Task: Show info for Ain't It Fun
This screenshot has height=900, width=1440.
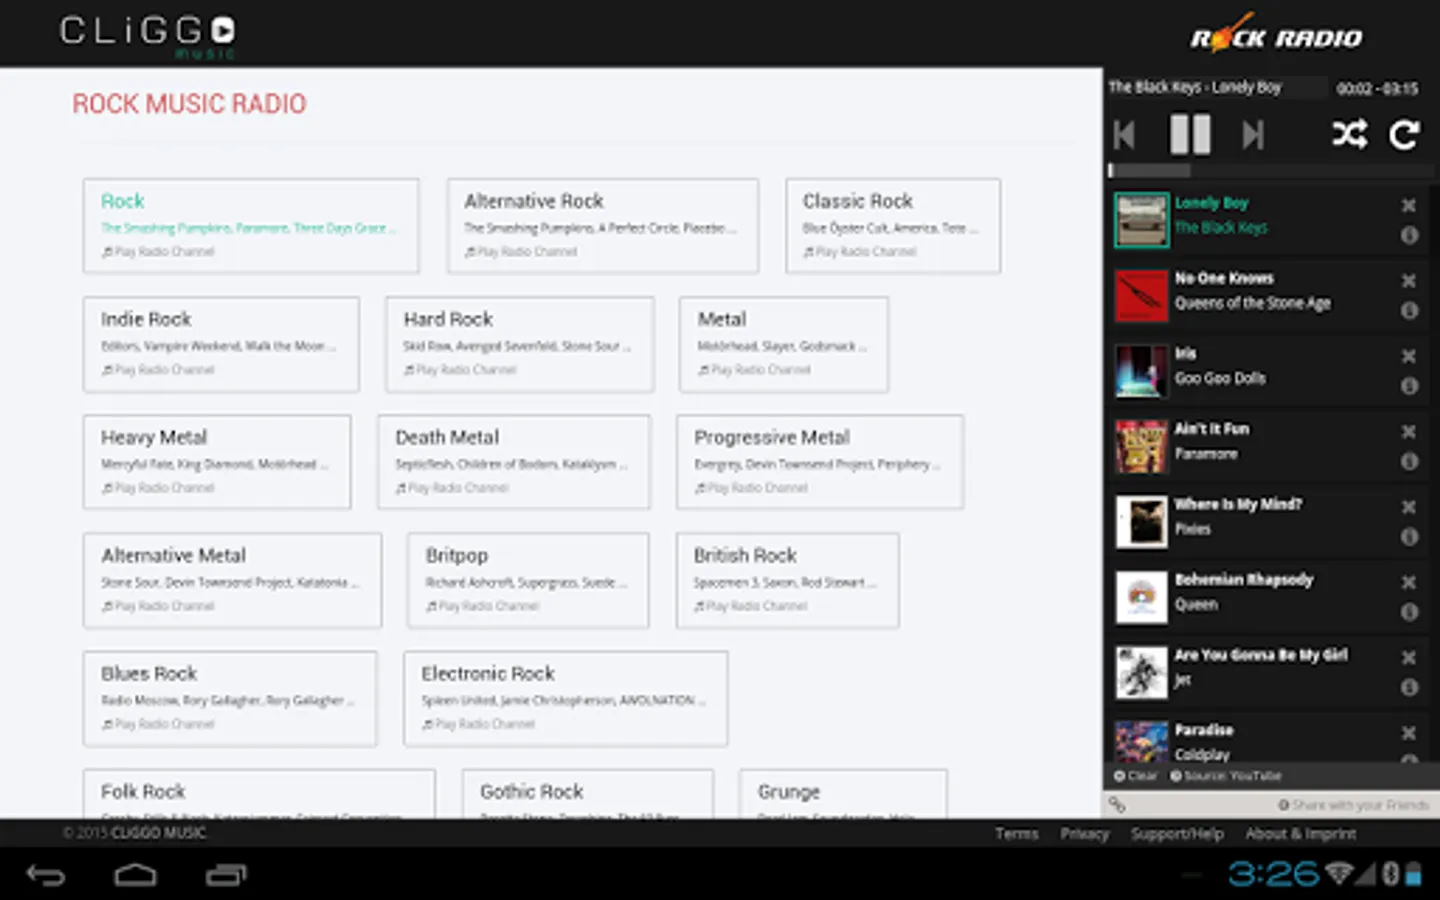Action: pyautogui.click(x=1409, y=461)
